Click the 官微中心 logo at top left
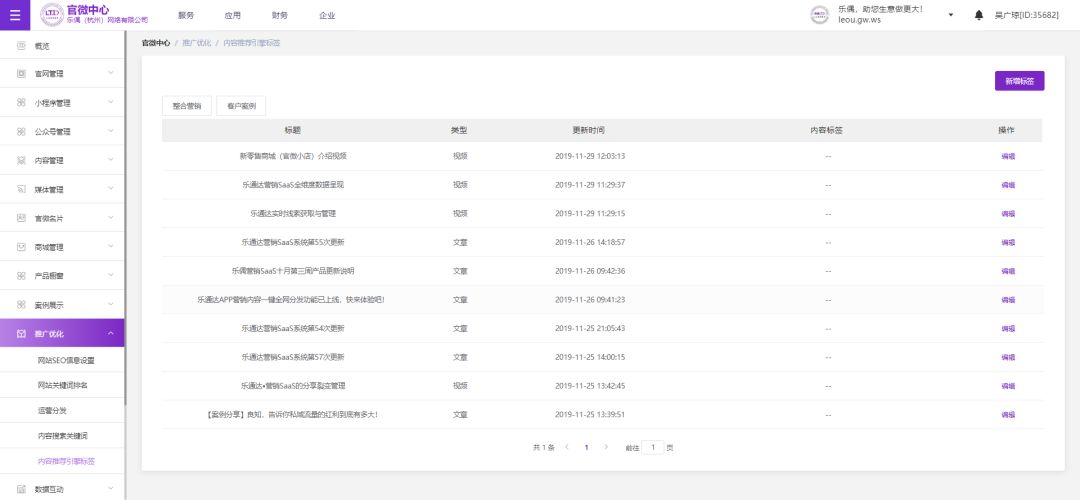The width and height of the screenshot is (1080, 500). point(94,15)
